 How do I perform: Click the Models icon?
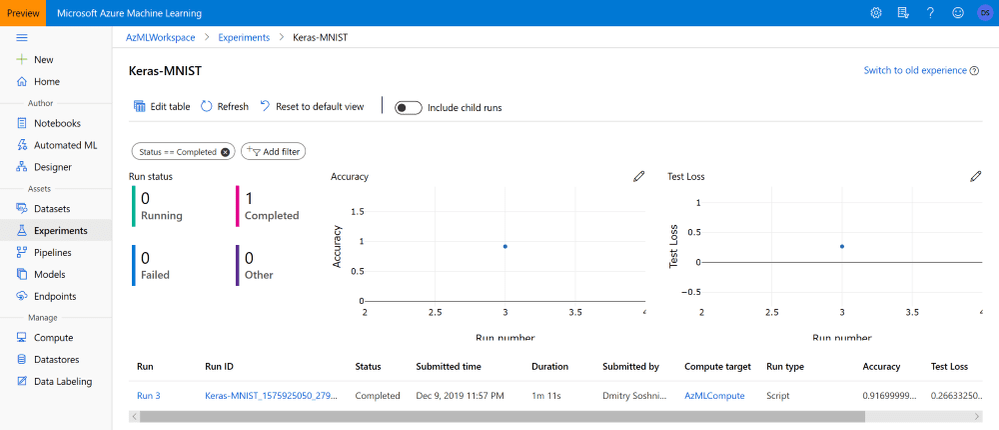[22, 275]
